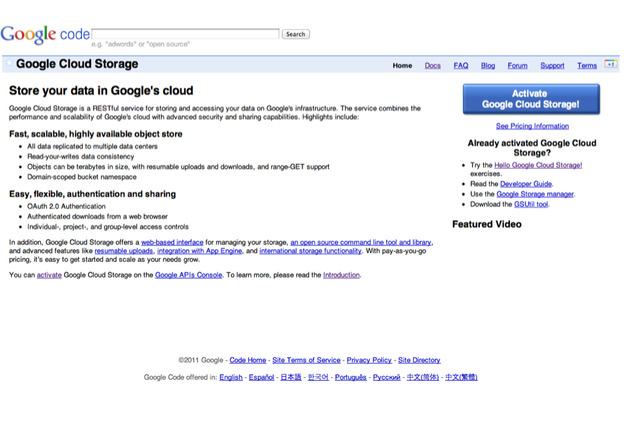Click heading Already activated Google Cloud Storage?
This screenshot has width=640, height=426.
532,148
